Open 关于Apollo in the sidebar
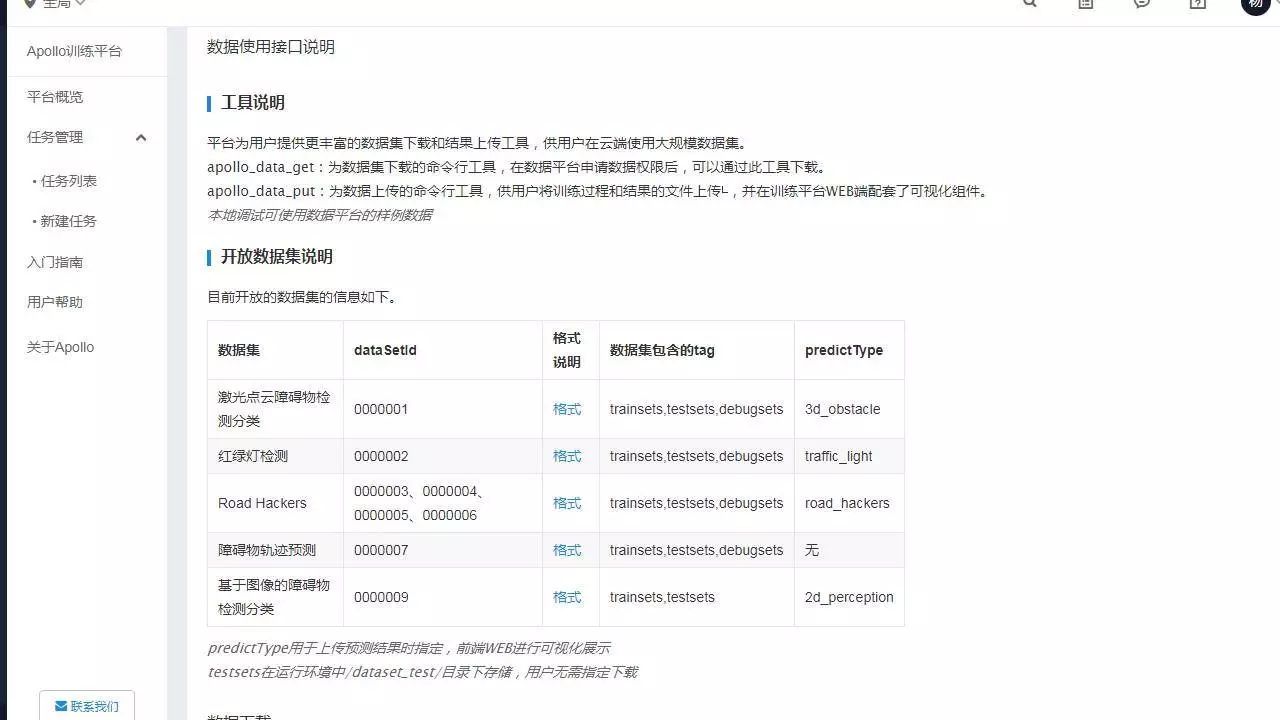Viewport: 1280px width, 720px height. (60, 347)
